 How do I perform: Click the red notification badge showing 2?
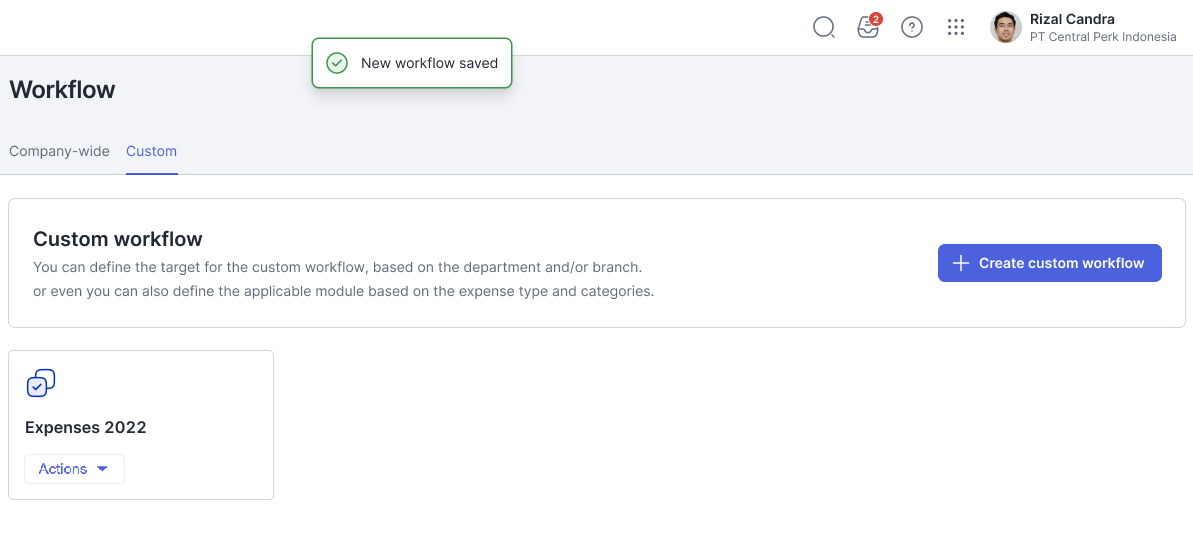pyautogui.click(x=876, y=19)
